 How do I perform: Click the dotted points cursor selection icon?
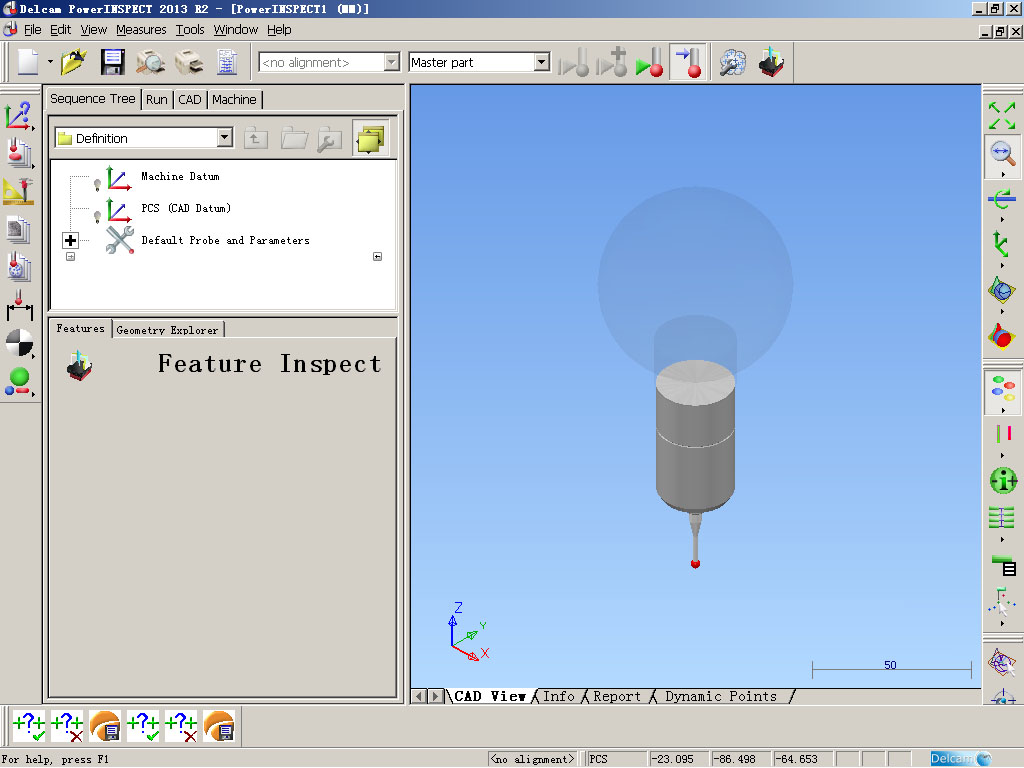coord(1002,602)
